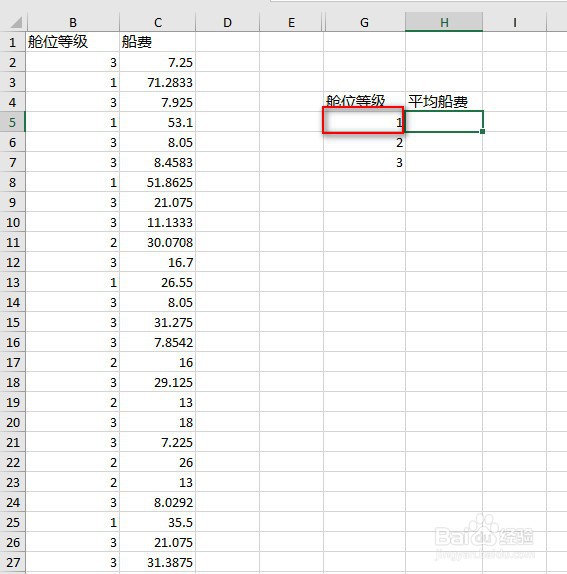The image size is (567, 574).
Task: Click the active cell H5
Action: [444, 122]
